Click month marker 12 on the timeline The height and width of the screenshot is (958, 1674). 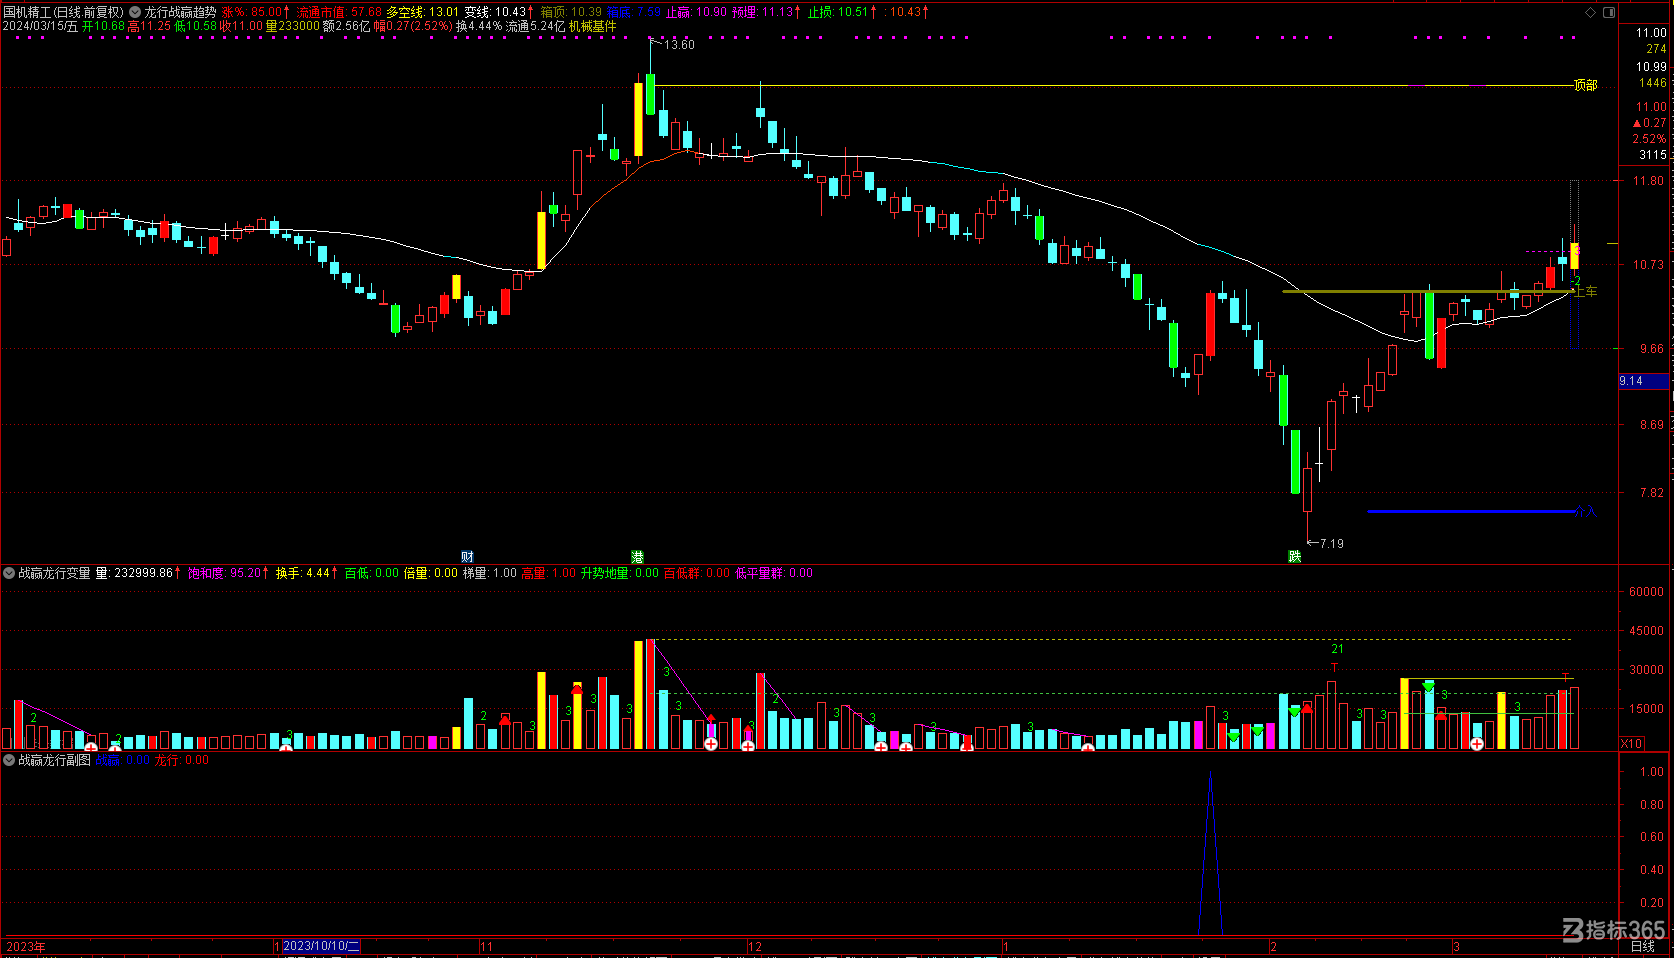(755, 946)
